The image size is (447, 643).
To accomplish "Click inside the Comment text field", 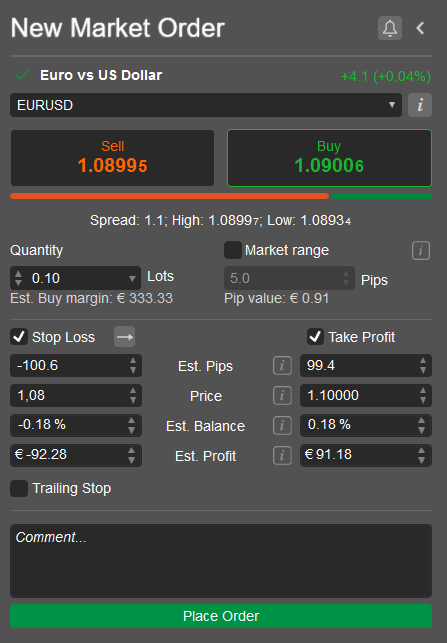I will (221, 561).
